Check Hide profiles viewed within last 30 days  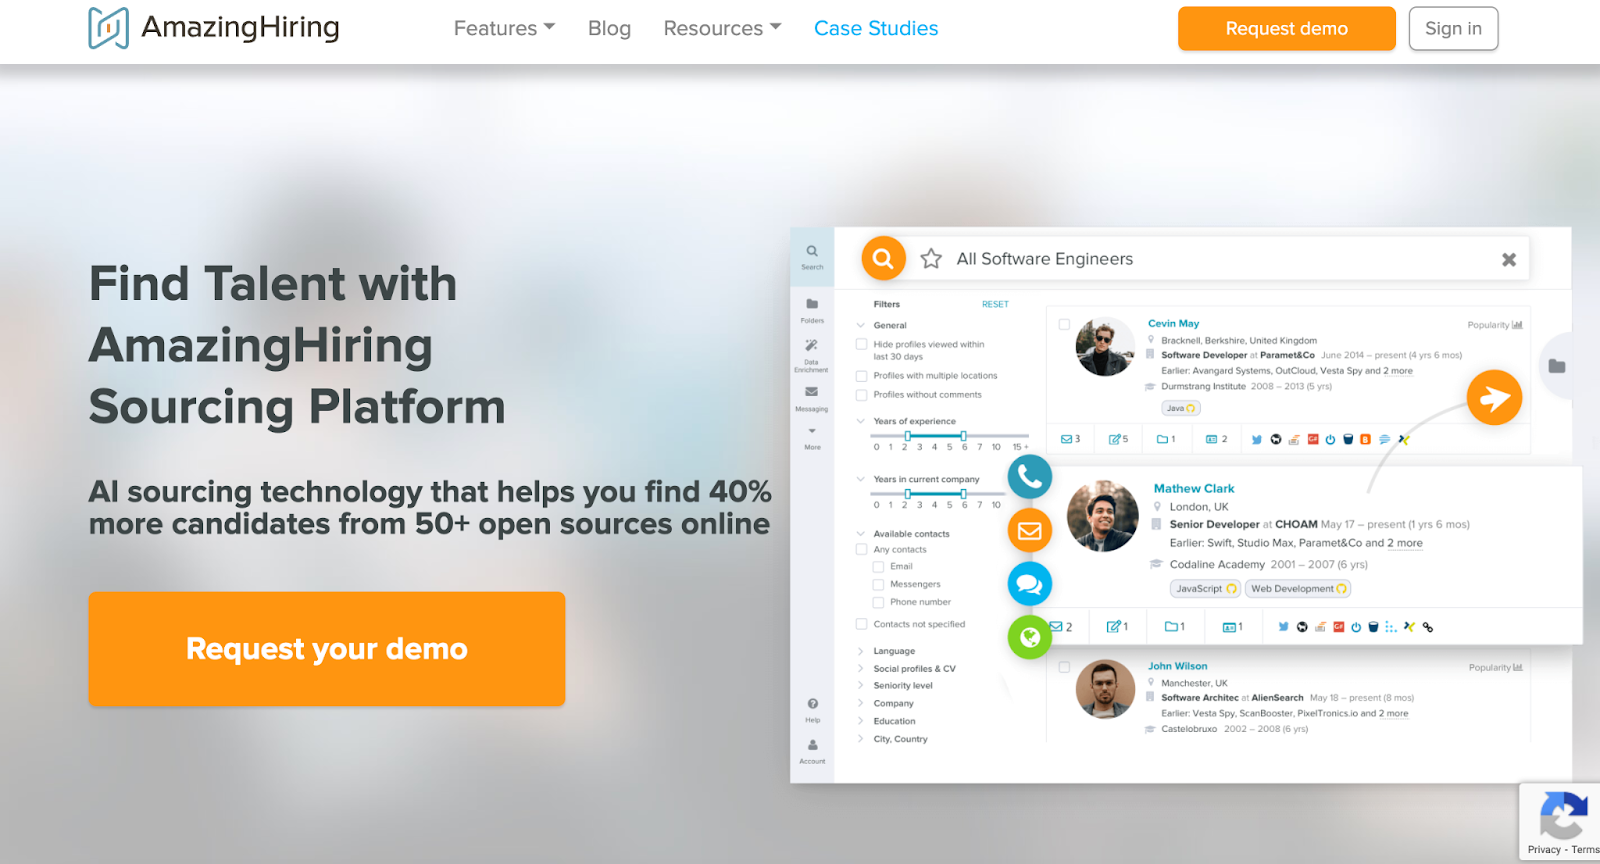pos(861,344)
